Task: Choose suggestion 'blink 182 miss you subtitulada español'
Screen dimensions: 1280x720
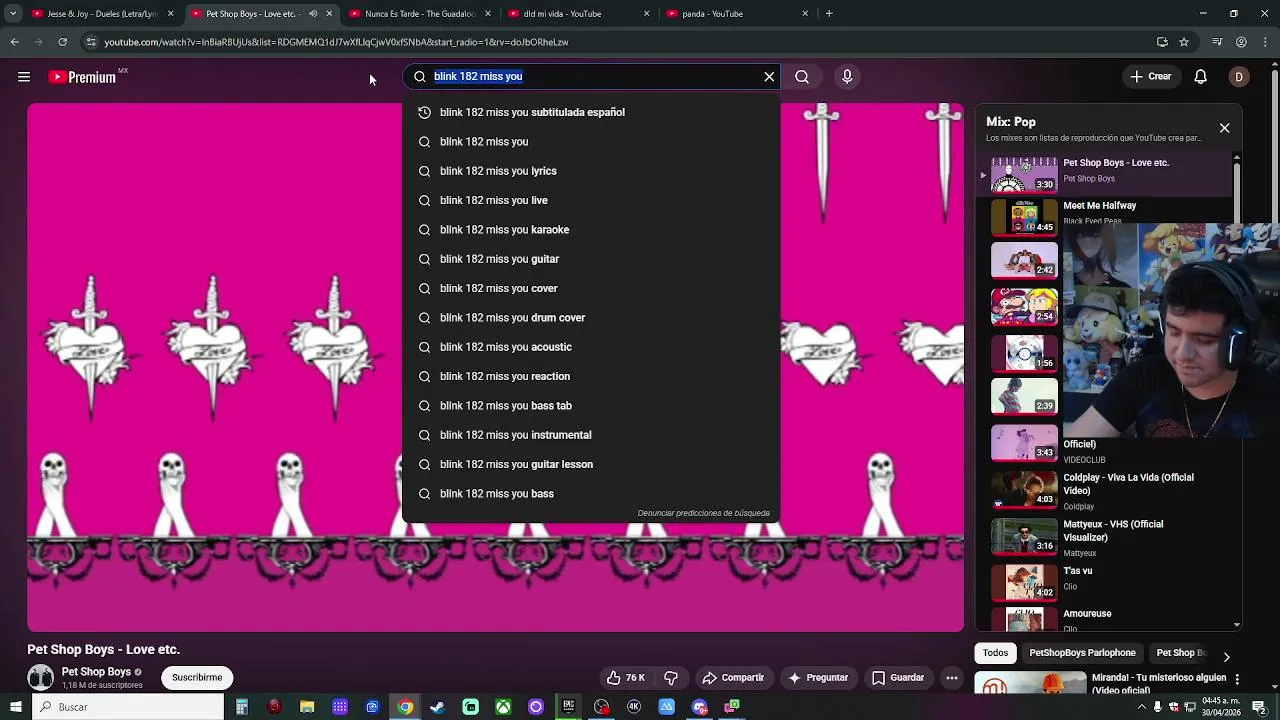Action: coord(591,112)
